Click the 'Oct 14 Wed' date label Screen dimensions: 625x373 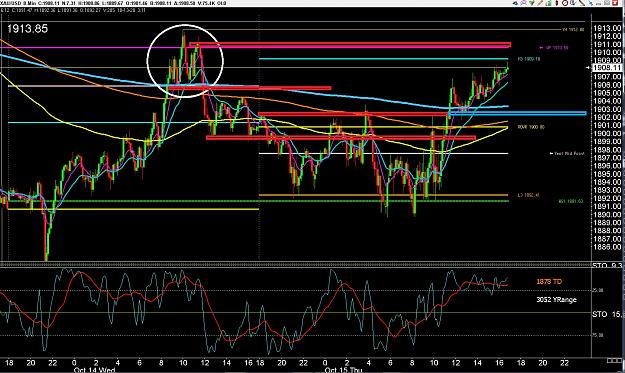(x=94, y=370)
